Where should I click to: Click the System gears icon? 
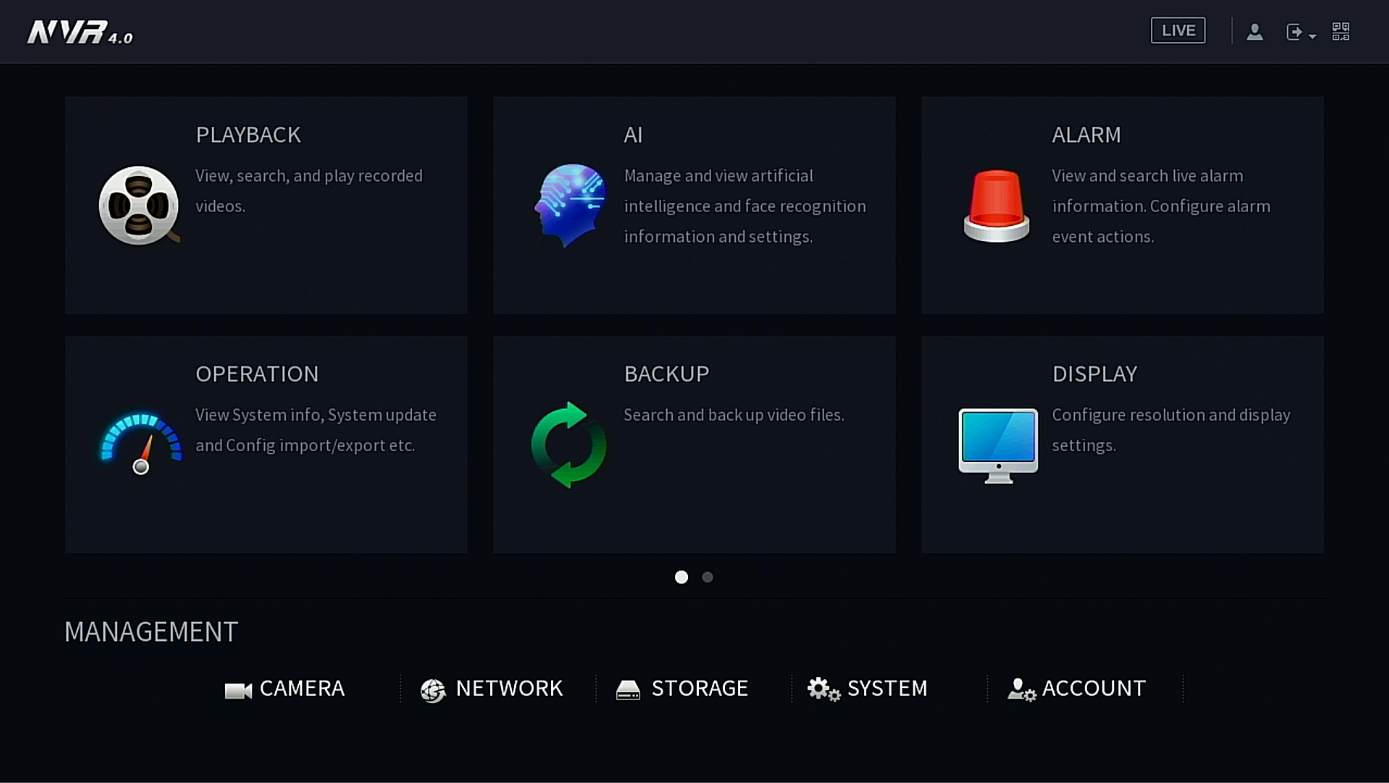click(x=824, y=689)
